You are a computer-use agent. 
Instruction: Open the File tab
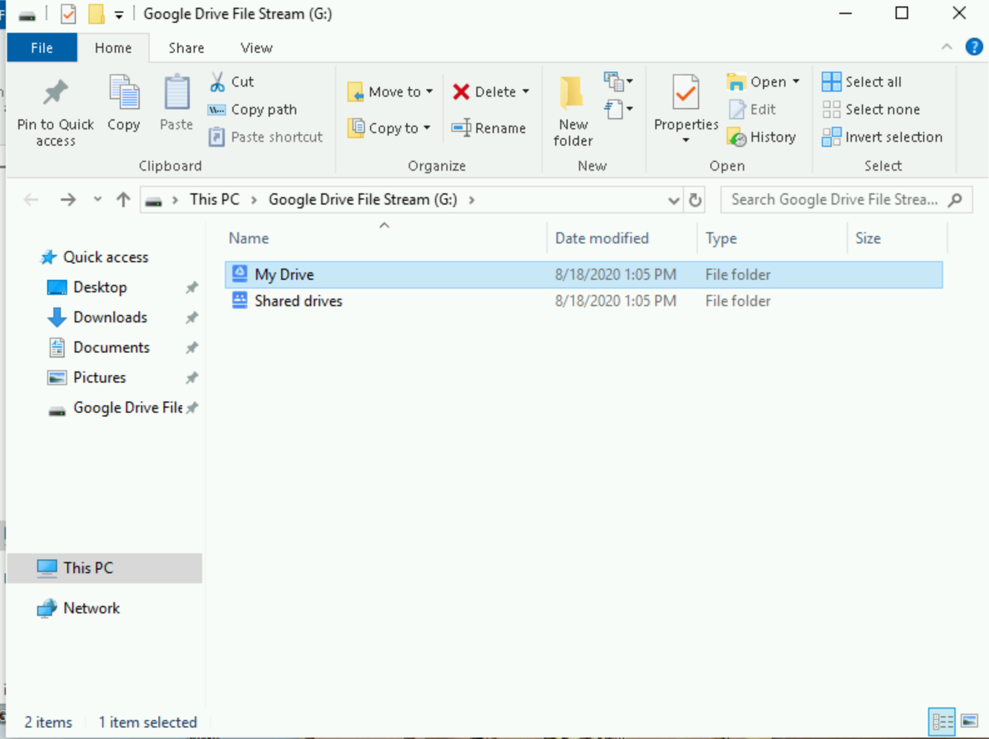42,48
